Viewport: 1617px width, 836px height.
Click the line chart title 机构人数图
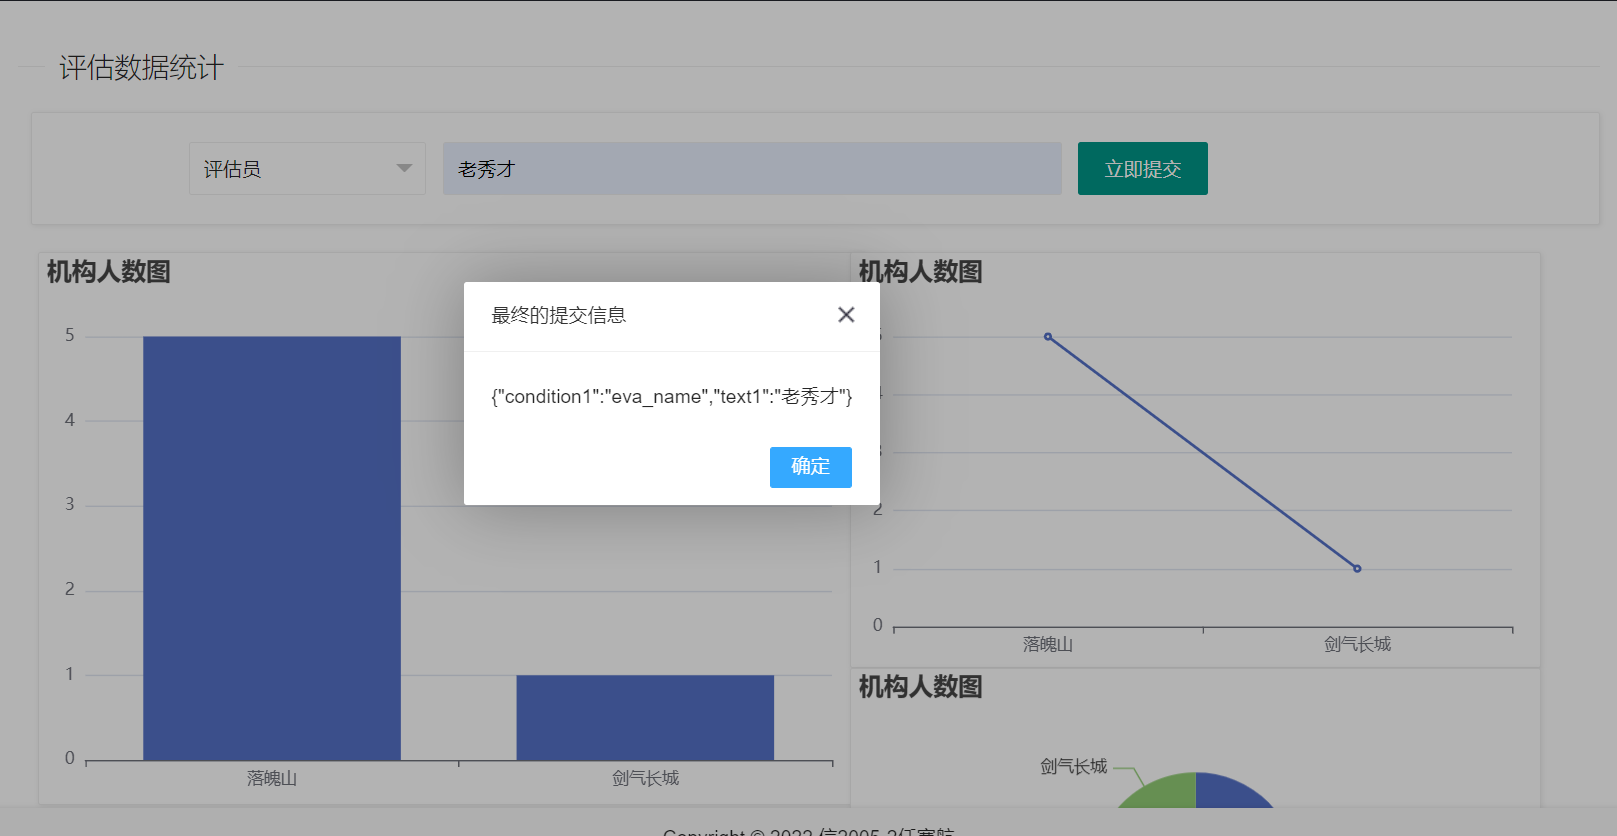tap(921, 272)
